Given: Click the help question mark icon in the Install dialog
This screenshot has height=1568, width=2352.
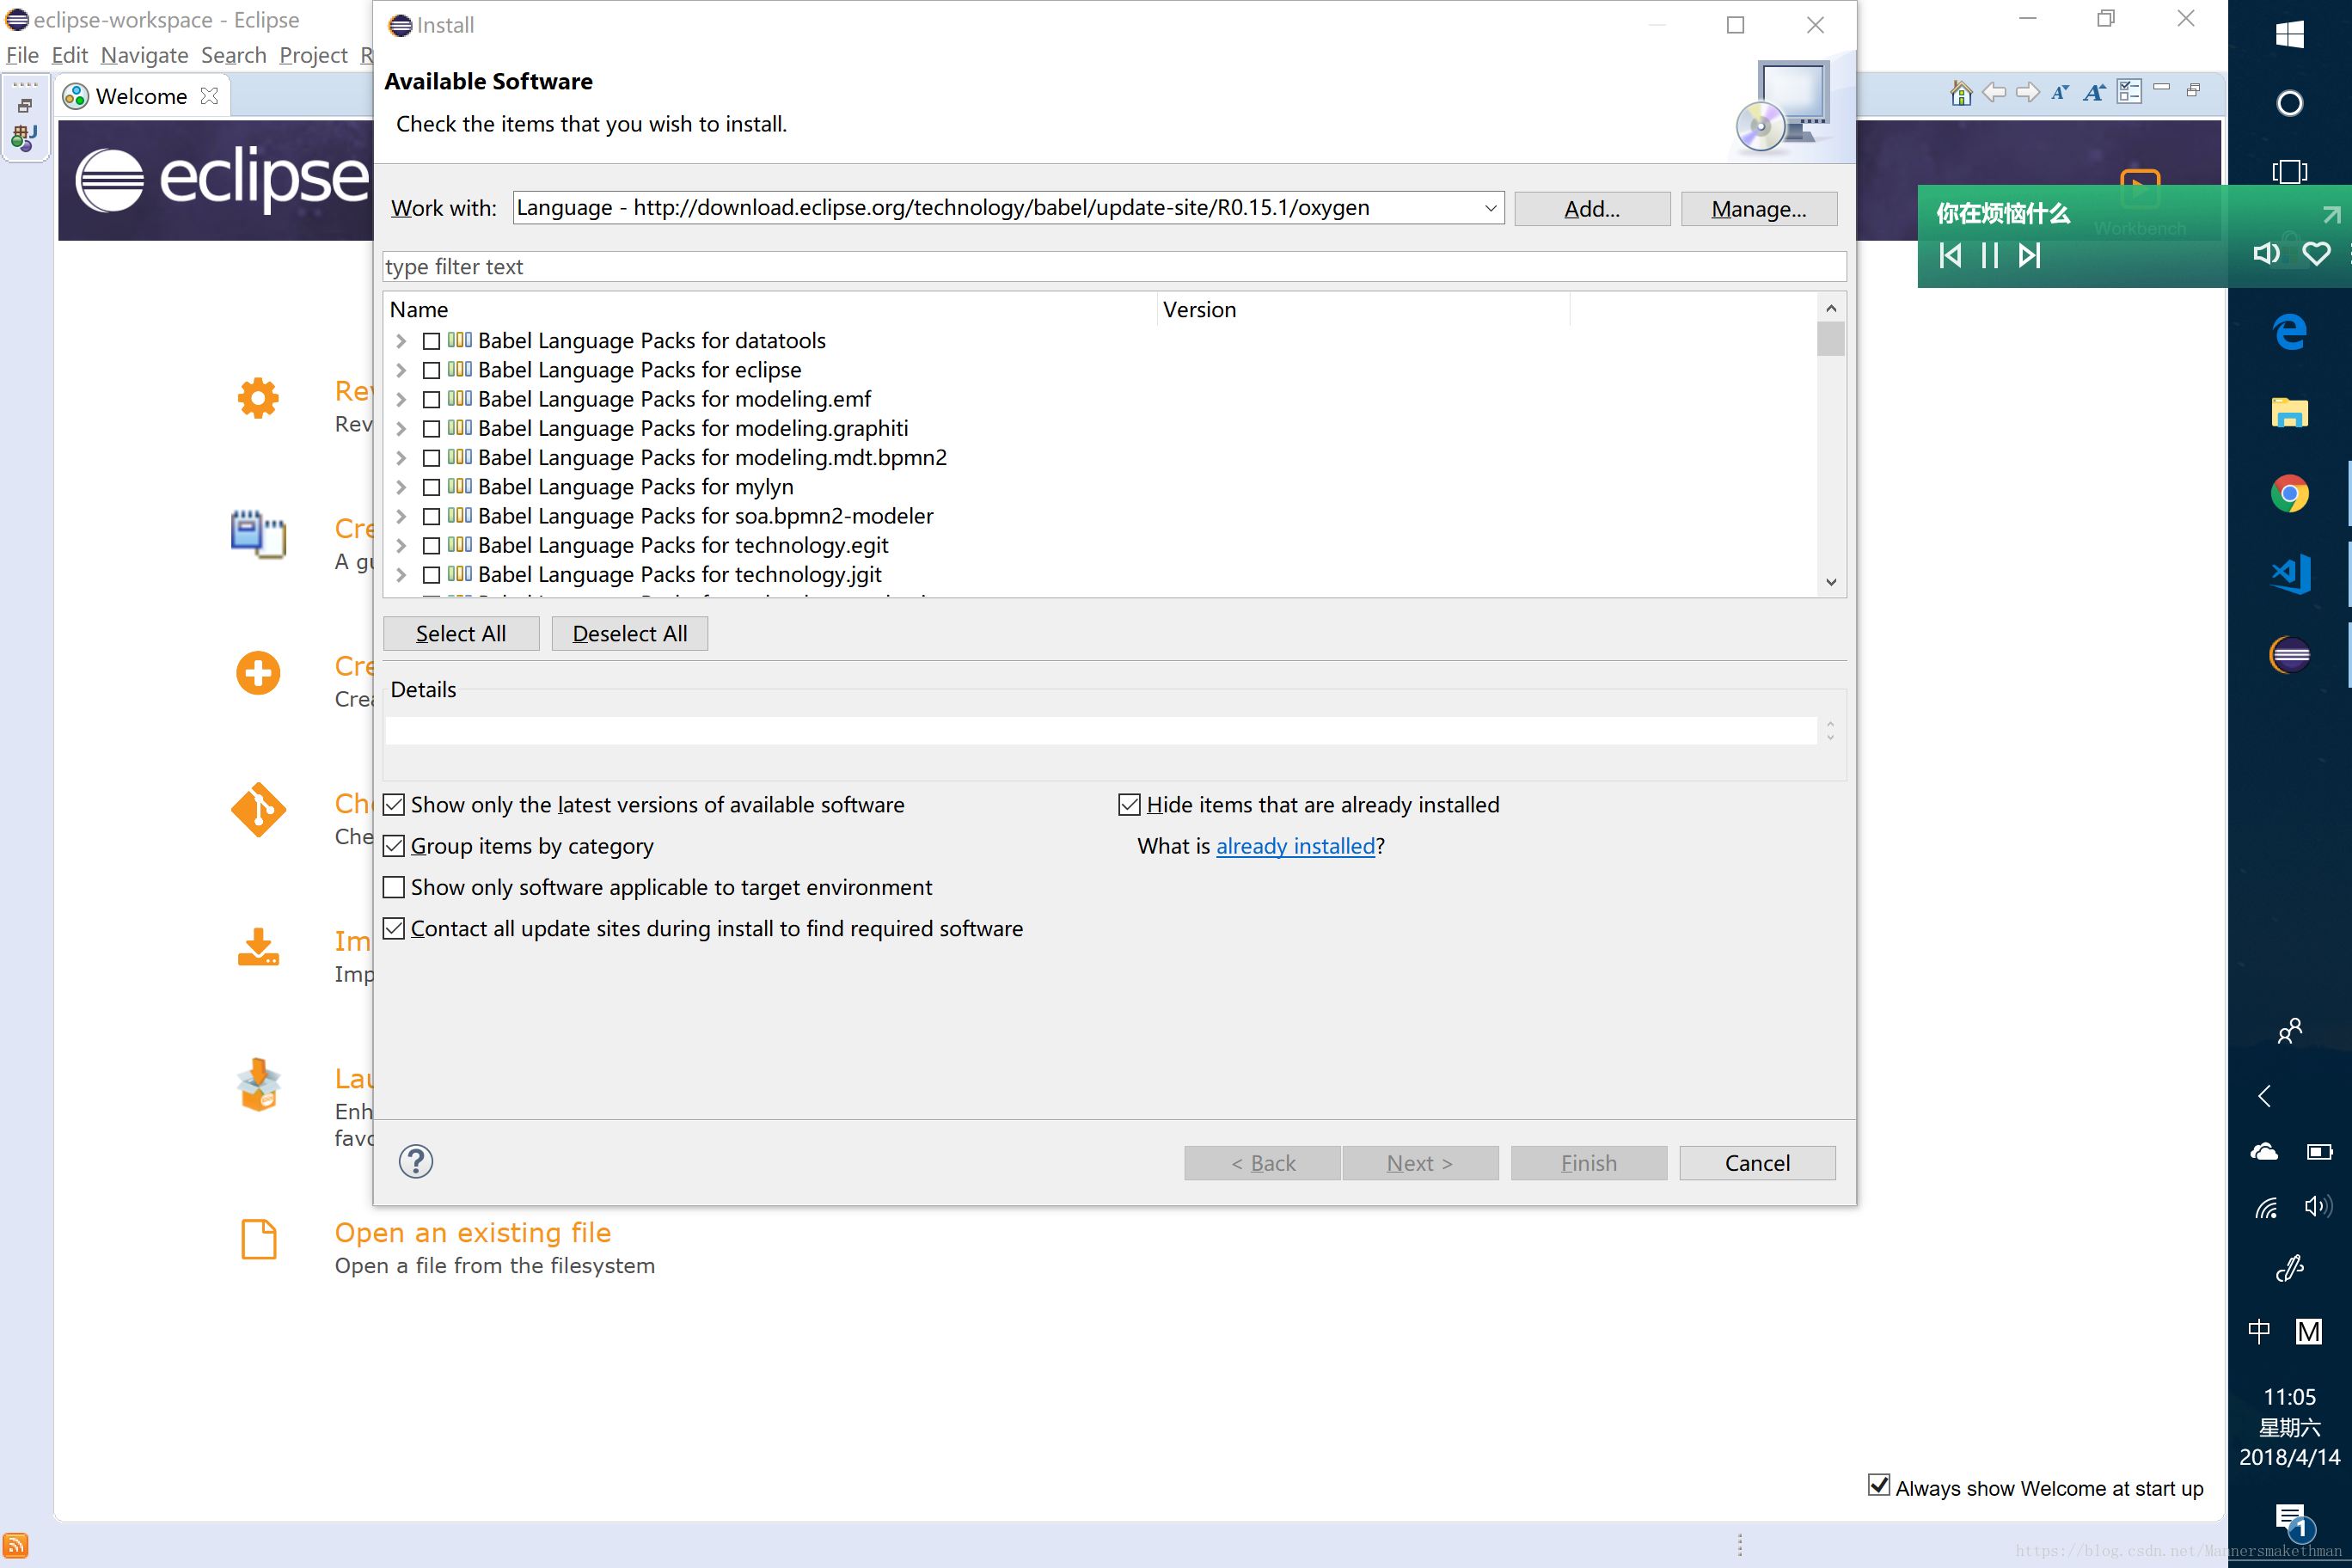Looking at the screenshot, I should click(416, 1161).
